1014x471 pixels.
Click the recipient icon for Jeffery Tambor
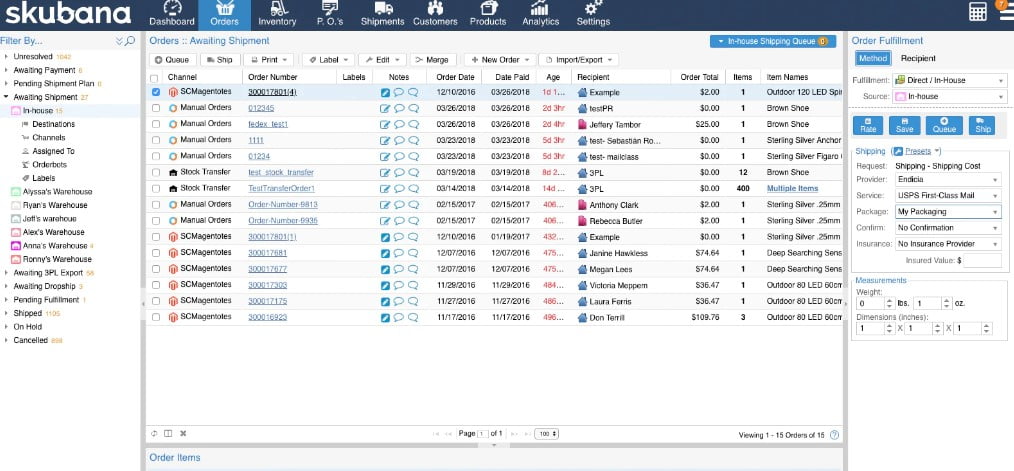582,124
